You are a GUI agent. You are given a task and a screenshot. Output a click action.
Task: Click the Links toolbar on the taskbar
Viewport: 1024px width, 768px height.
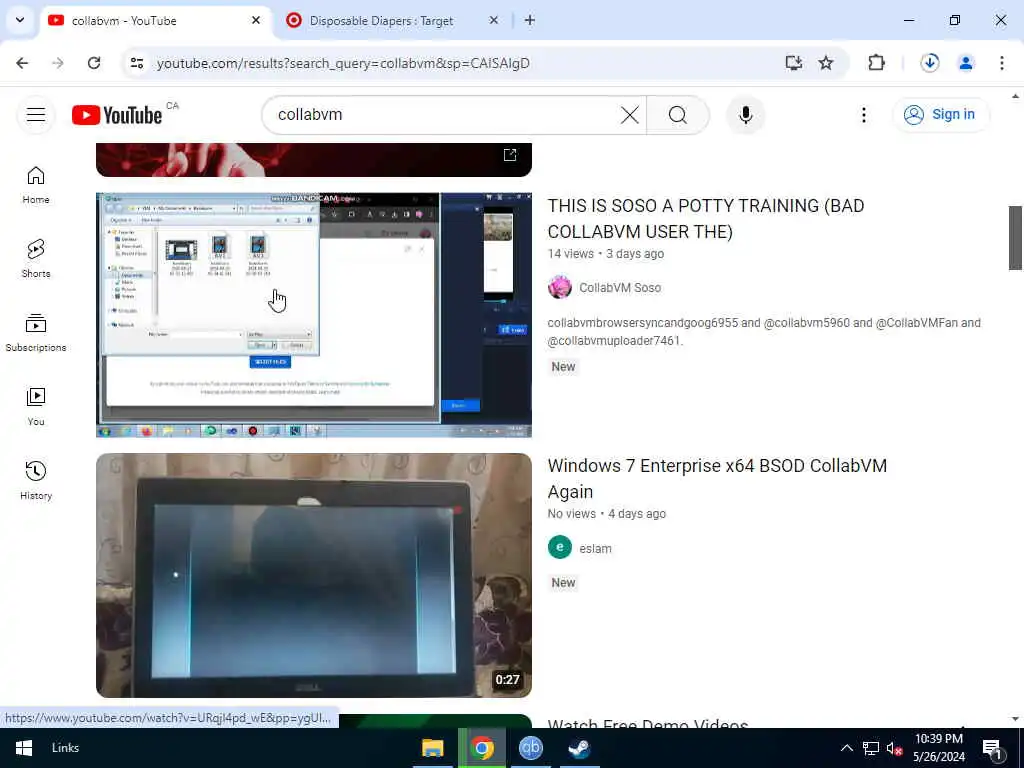click(65, 748)
